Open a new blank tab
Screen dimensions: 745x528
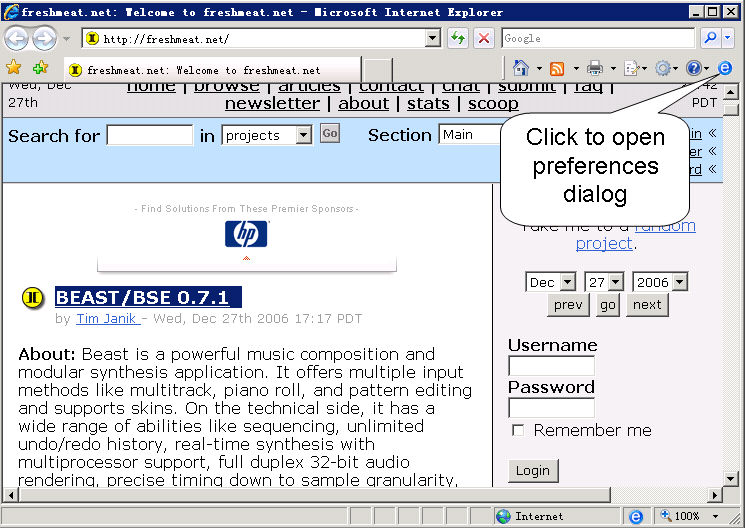tap(378, 70)
